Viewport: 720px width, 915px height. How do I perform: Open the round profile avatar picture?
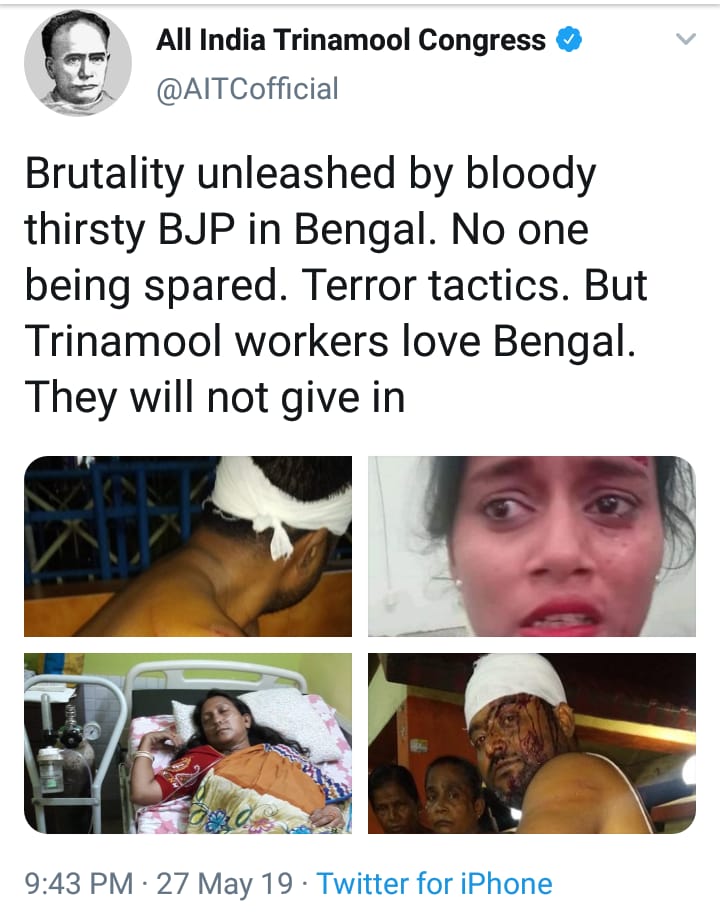(78, 62)
